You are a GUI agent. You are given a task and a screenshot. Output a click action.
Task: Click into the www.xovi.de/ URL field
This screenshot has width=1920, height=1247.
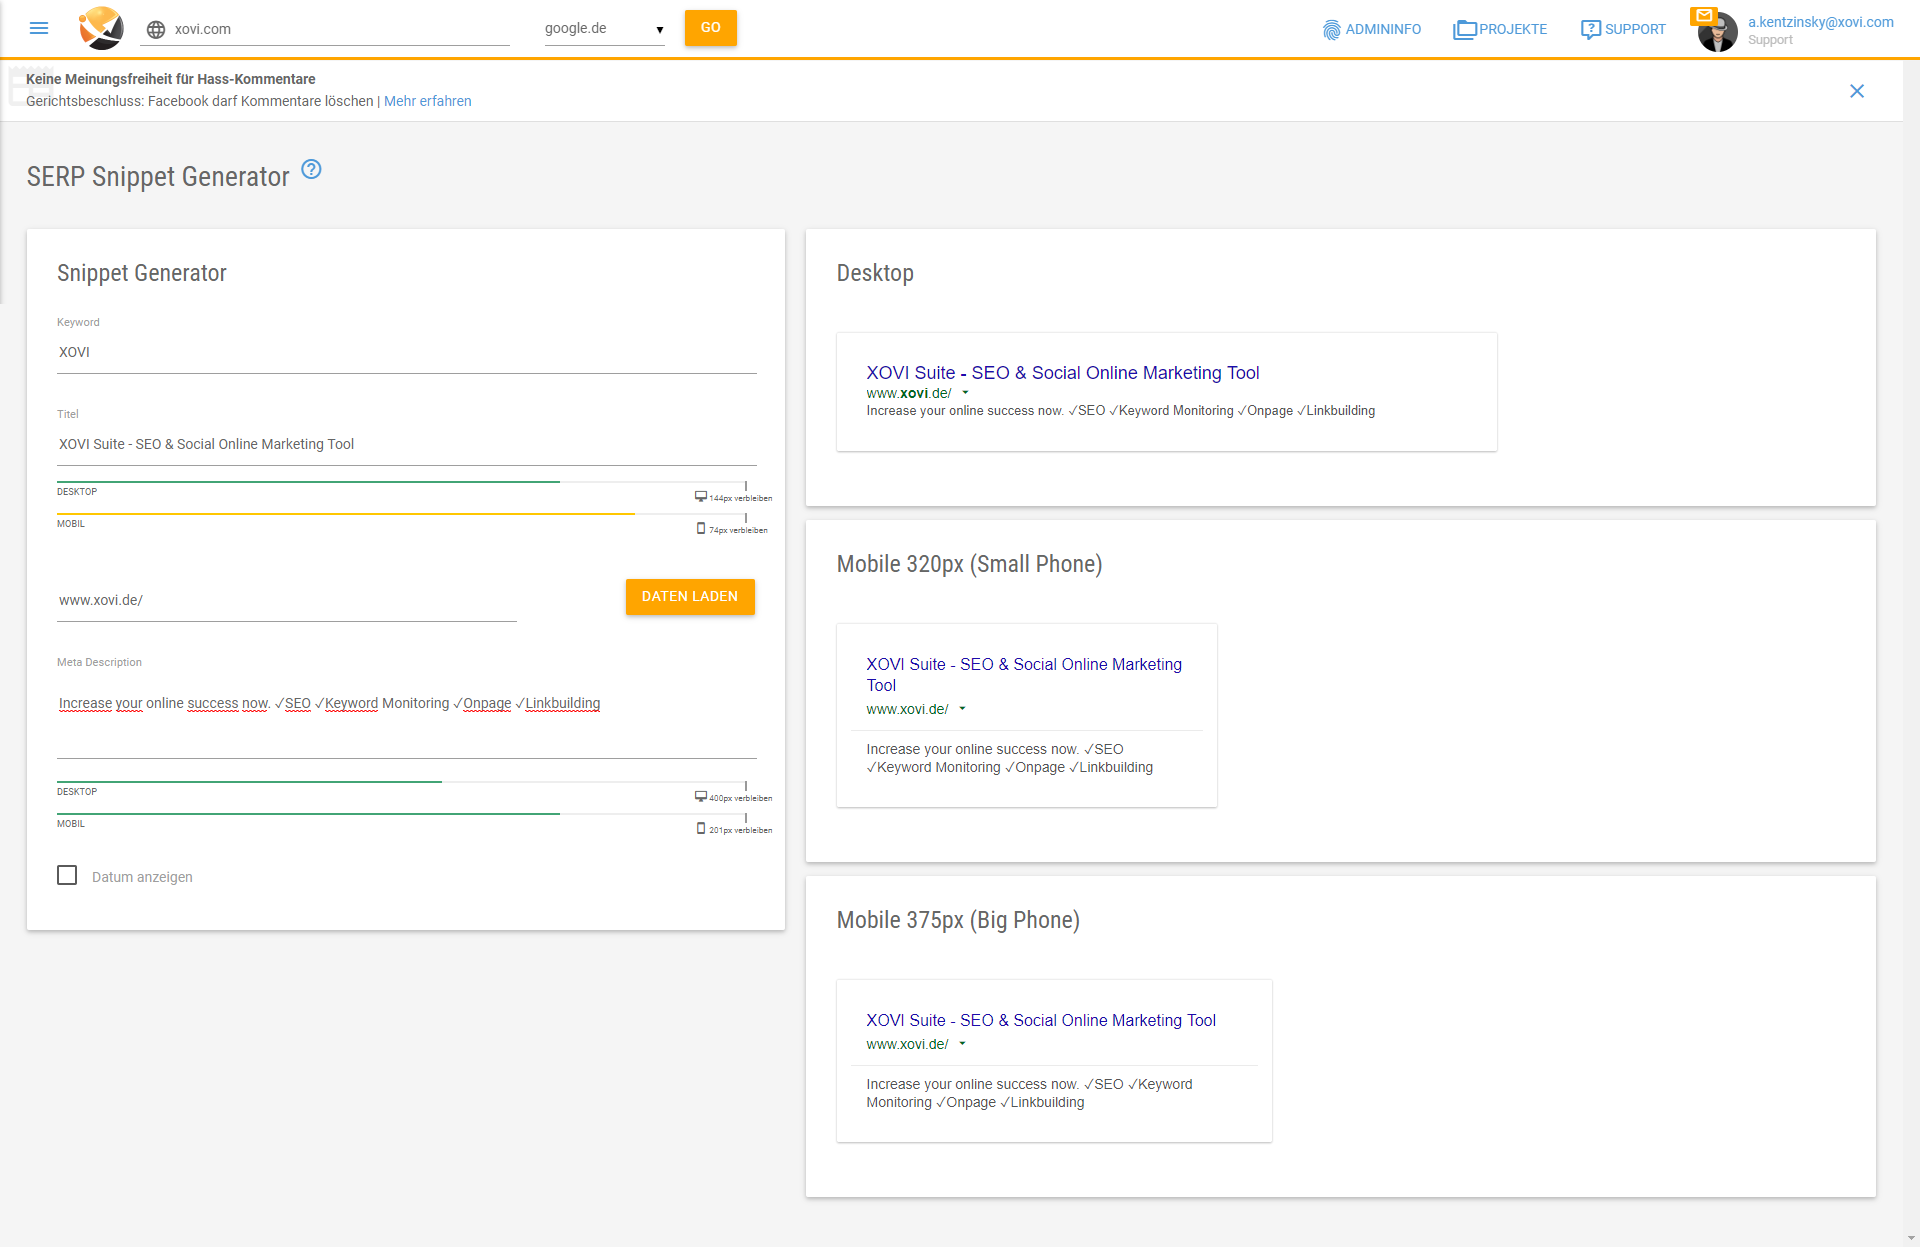(x=287, y=601)
